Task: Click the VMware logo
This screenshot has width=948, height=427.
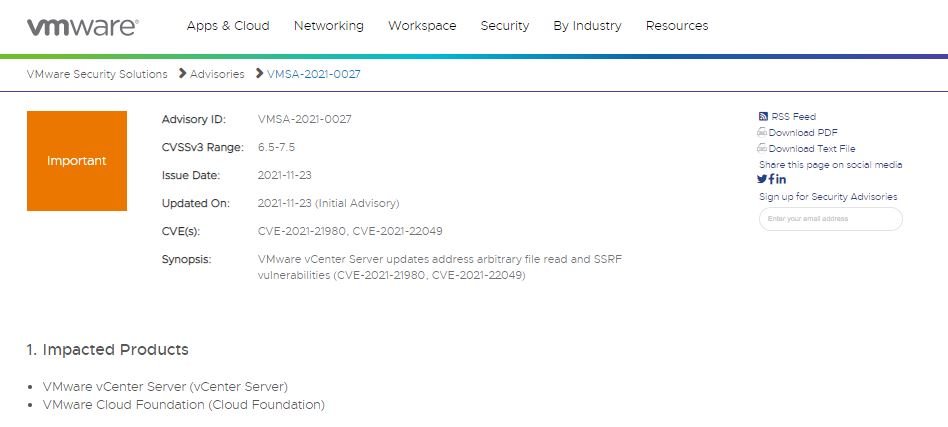Action: [x=83, y=27]
